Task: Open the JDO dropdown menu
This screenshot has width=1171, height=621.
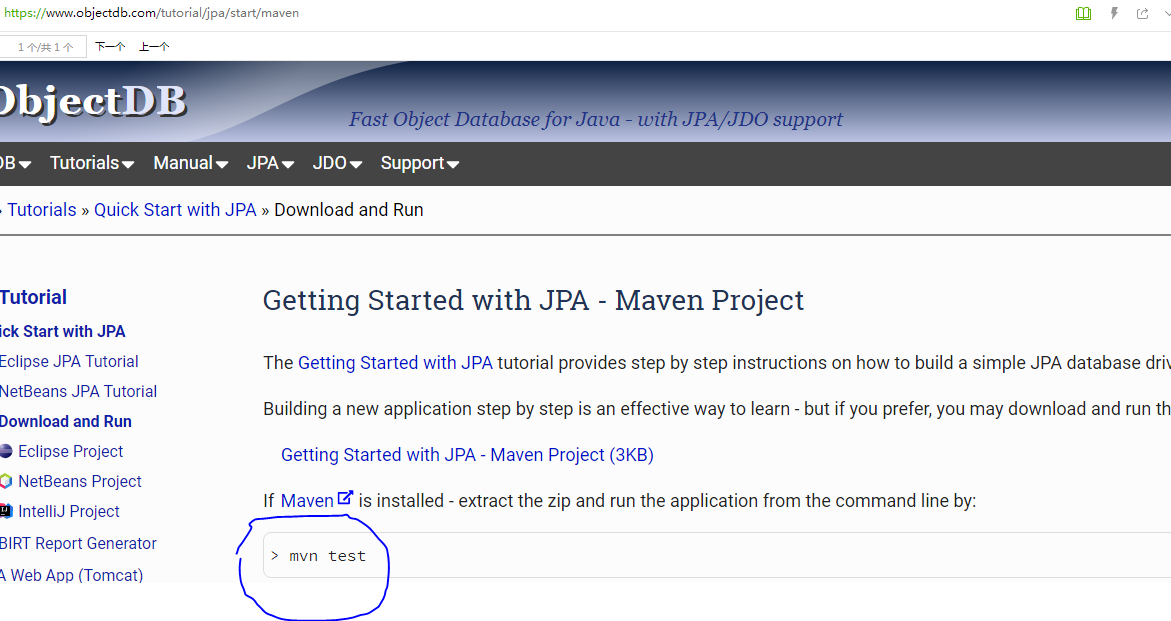Action: 338,163
